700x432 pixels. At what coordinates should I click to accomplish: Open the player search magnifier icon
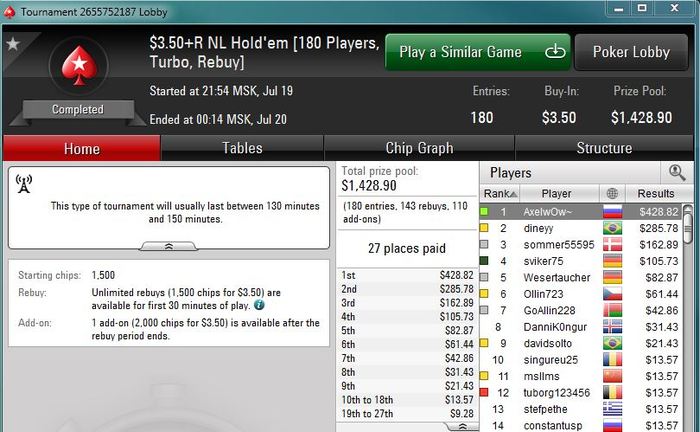tap(677, 172)
